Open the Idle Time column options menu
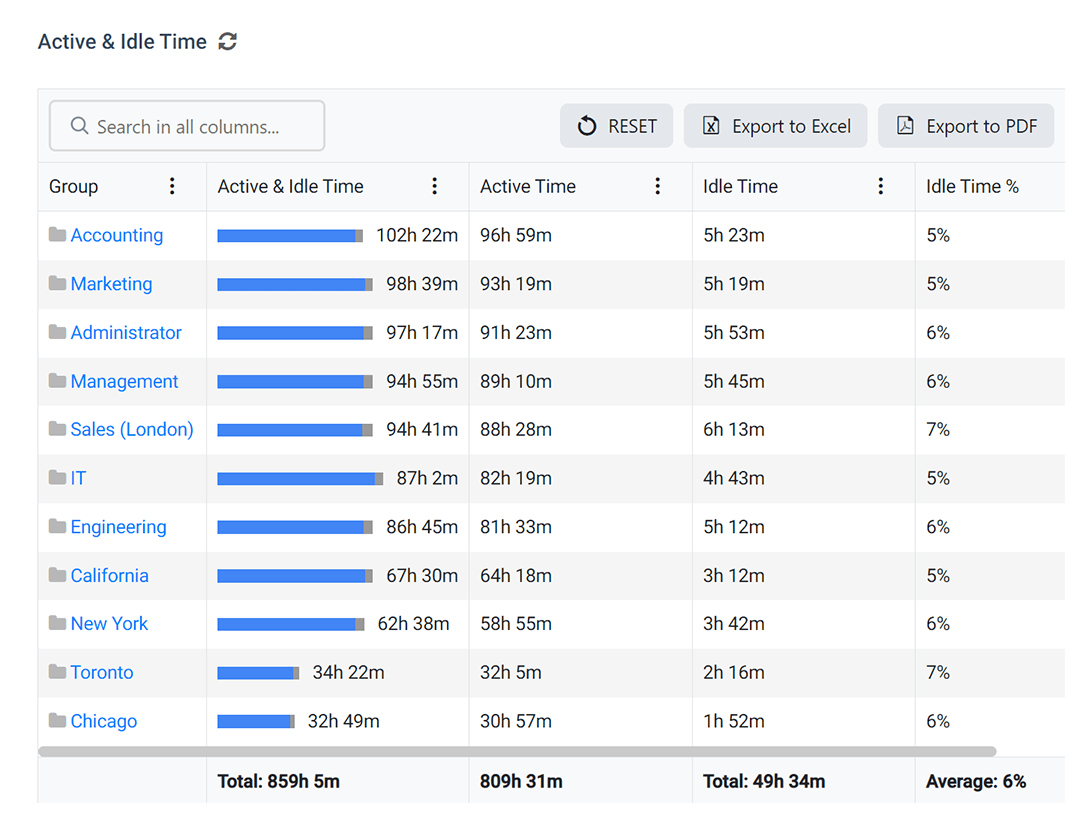 point(880,186)
